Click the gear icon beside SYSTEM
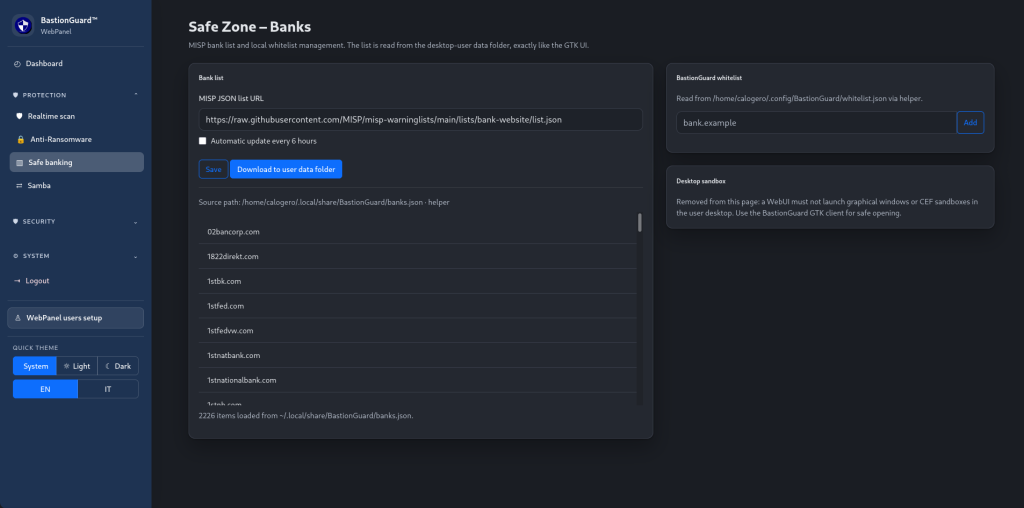The width and height of the screenshot is (1024, 508). (16, 256)
